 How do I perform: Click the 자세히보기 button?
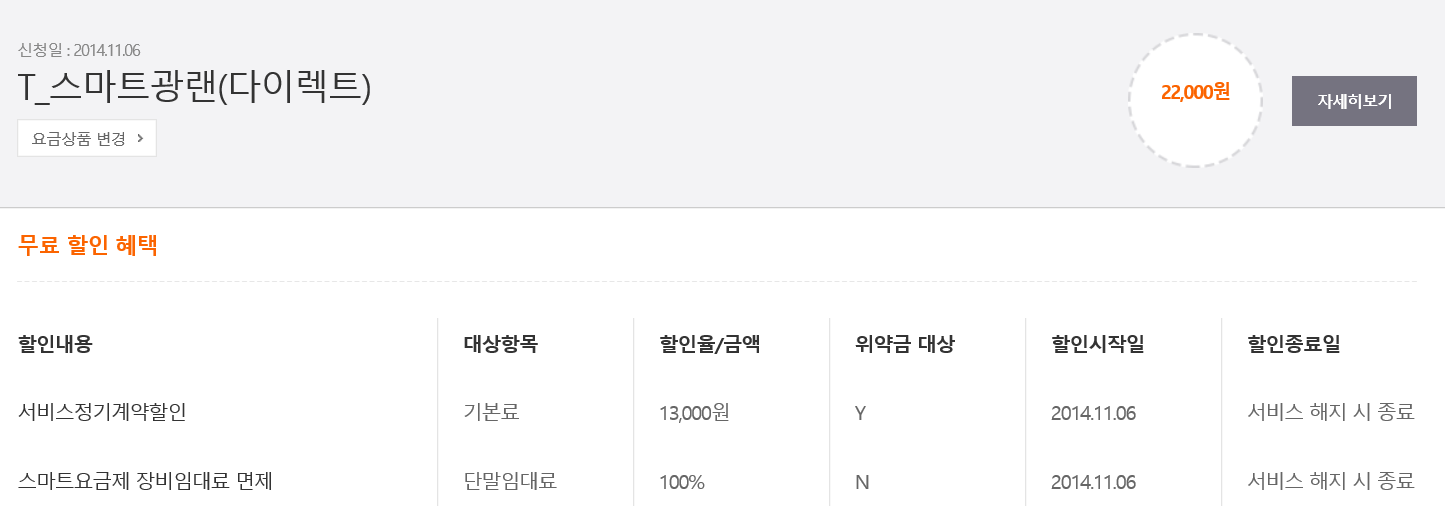(1354, 101)
